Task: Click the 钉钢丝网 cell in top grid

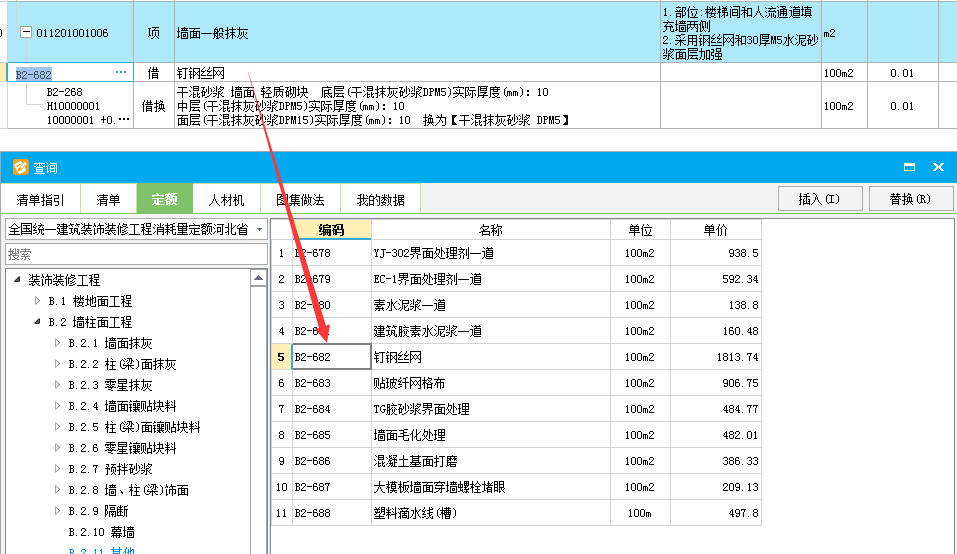Action: [x=417, y=73]
